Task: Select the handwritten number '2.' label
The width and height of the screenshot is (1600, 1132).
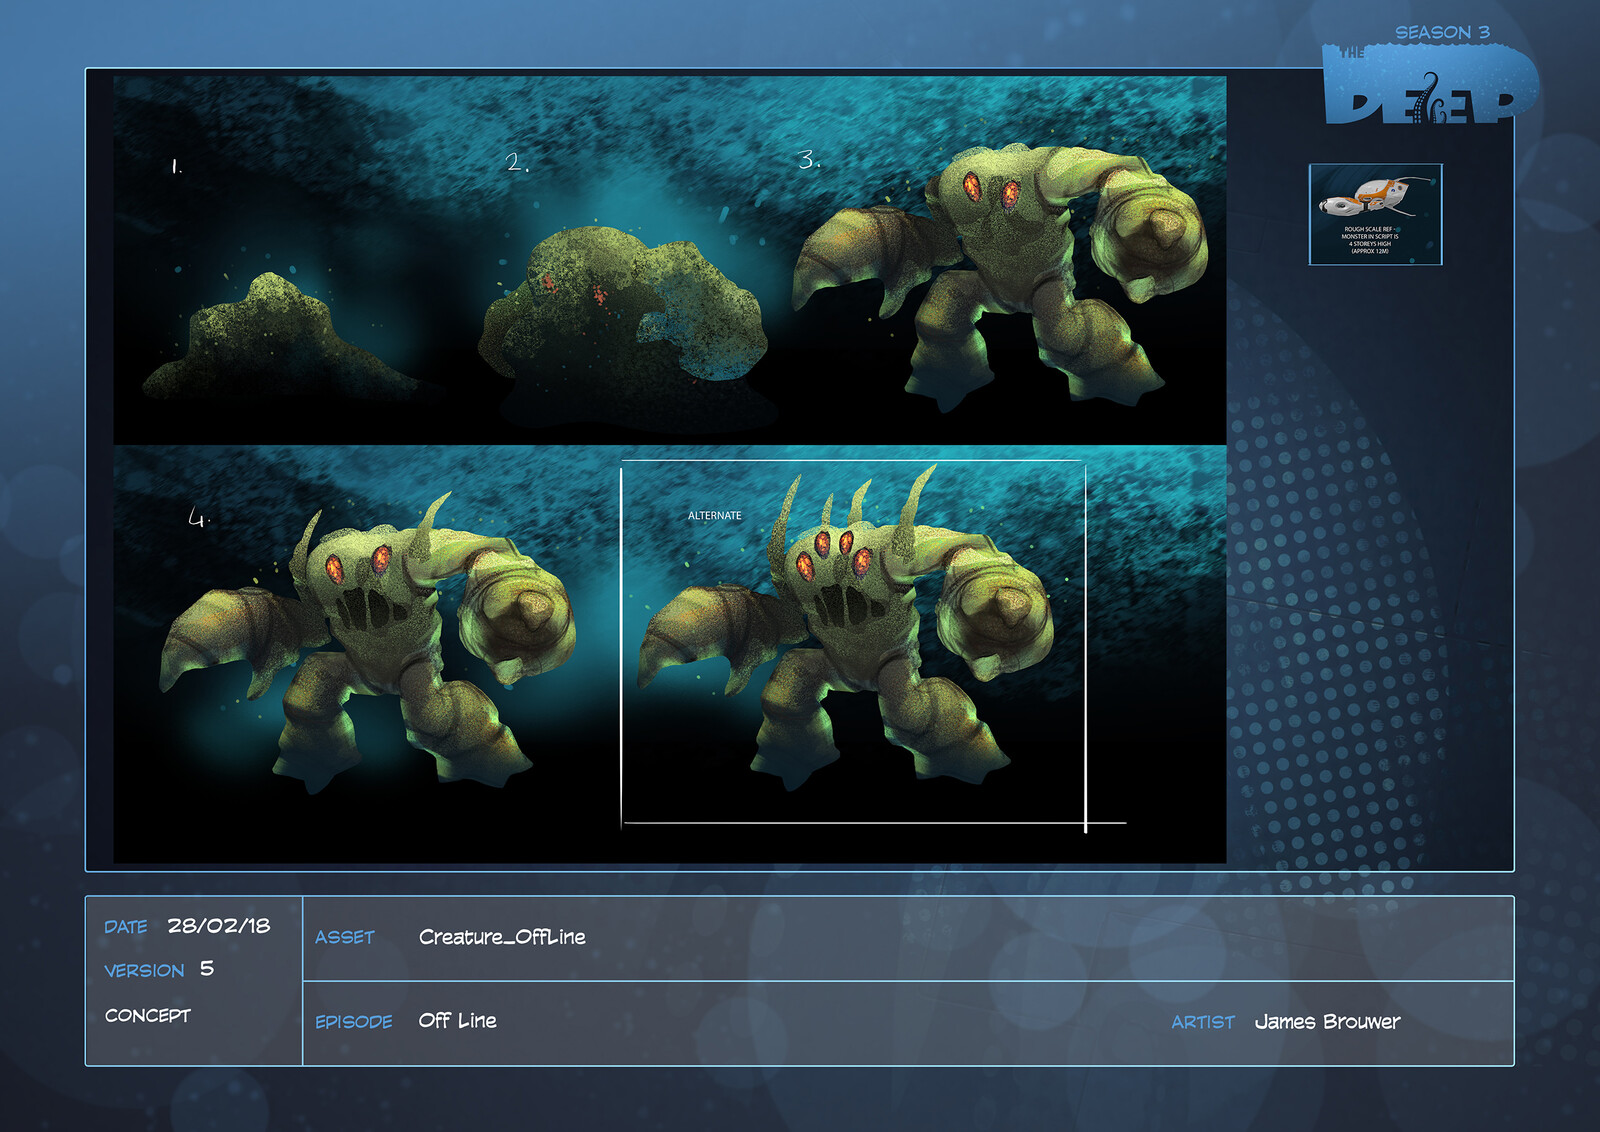Action: coord(517,162)
